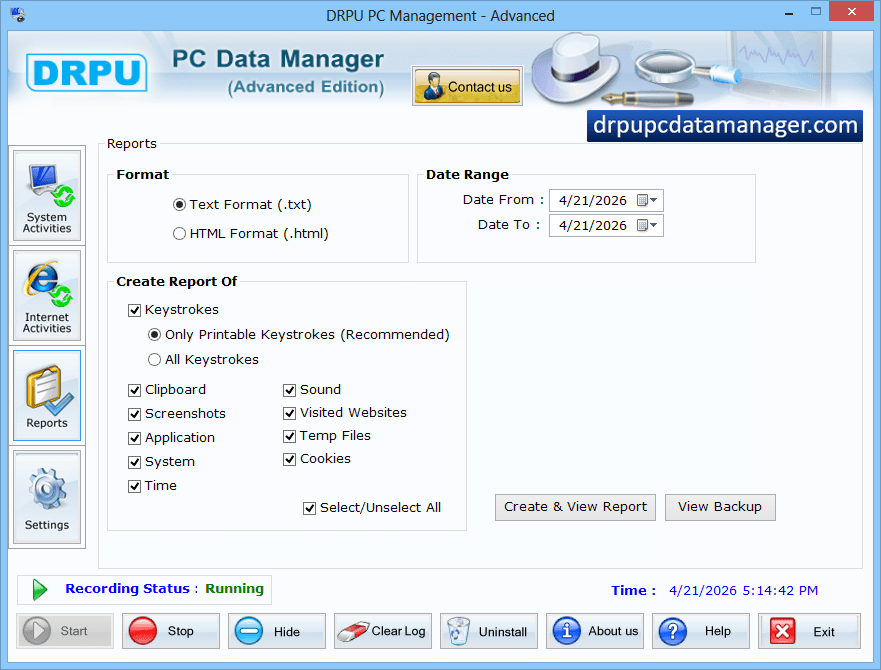Maximize the DRPU PC Management window
881x670 pixels.
point(816,11)
